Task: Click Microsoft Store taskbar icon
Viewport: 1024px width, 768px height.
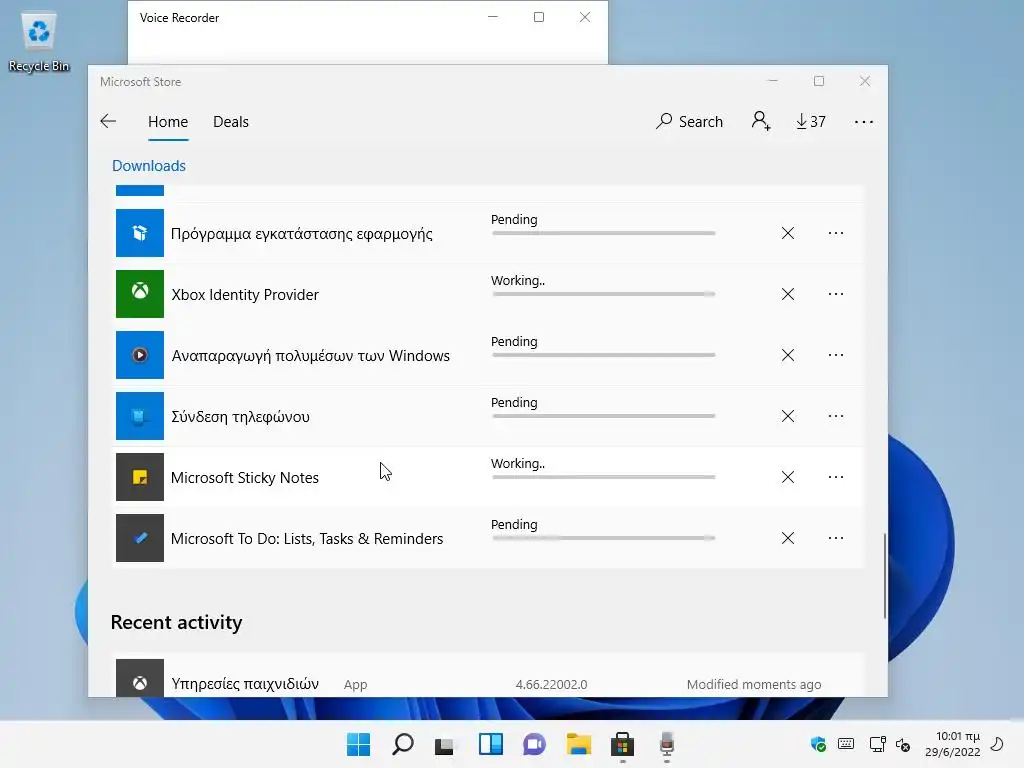Action: pos(622,744)
